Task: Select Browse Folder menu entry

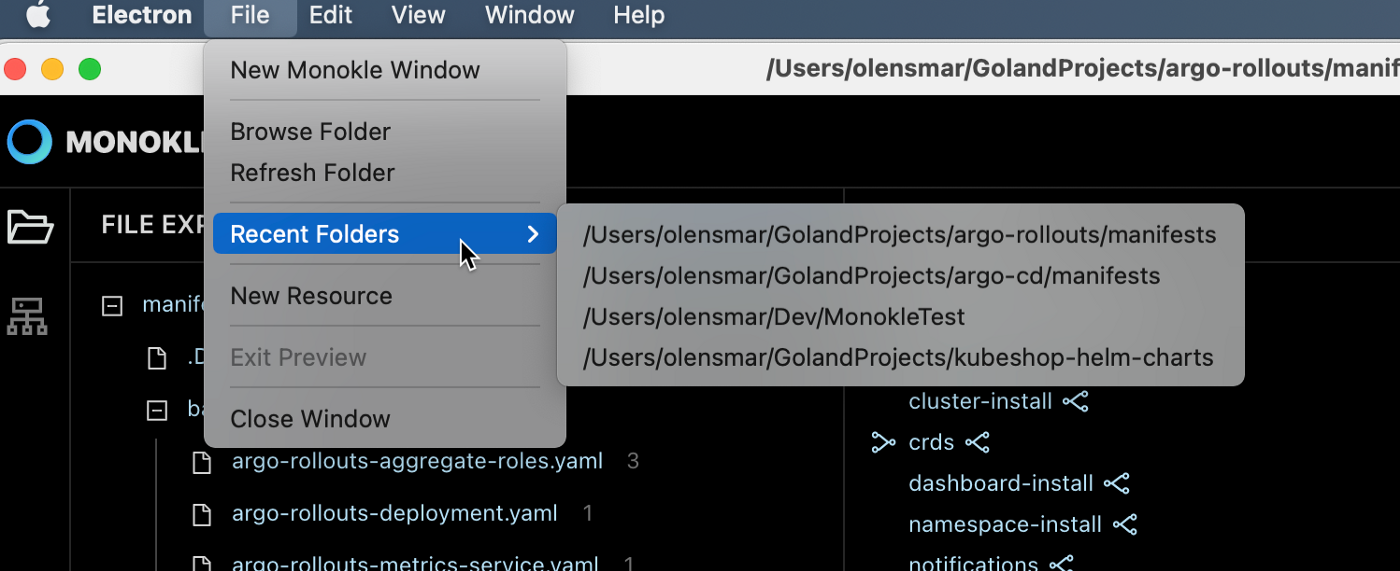Action: (x=385, y=132)
